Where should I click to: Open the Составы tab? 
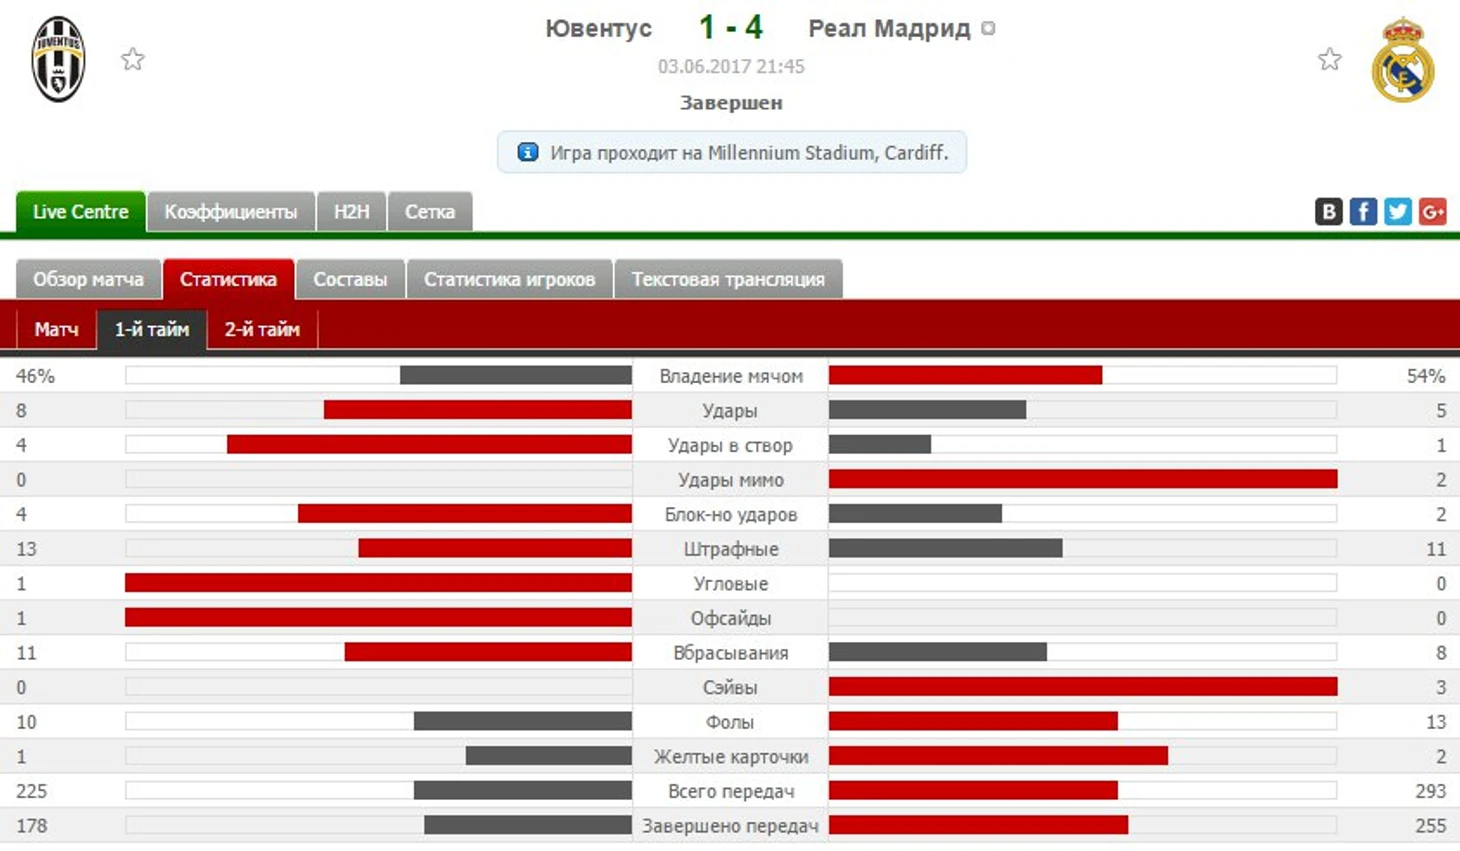pos(350,279)
